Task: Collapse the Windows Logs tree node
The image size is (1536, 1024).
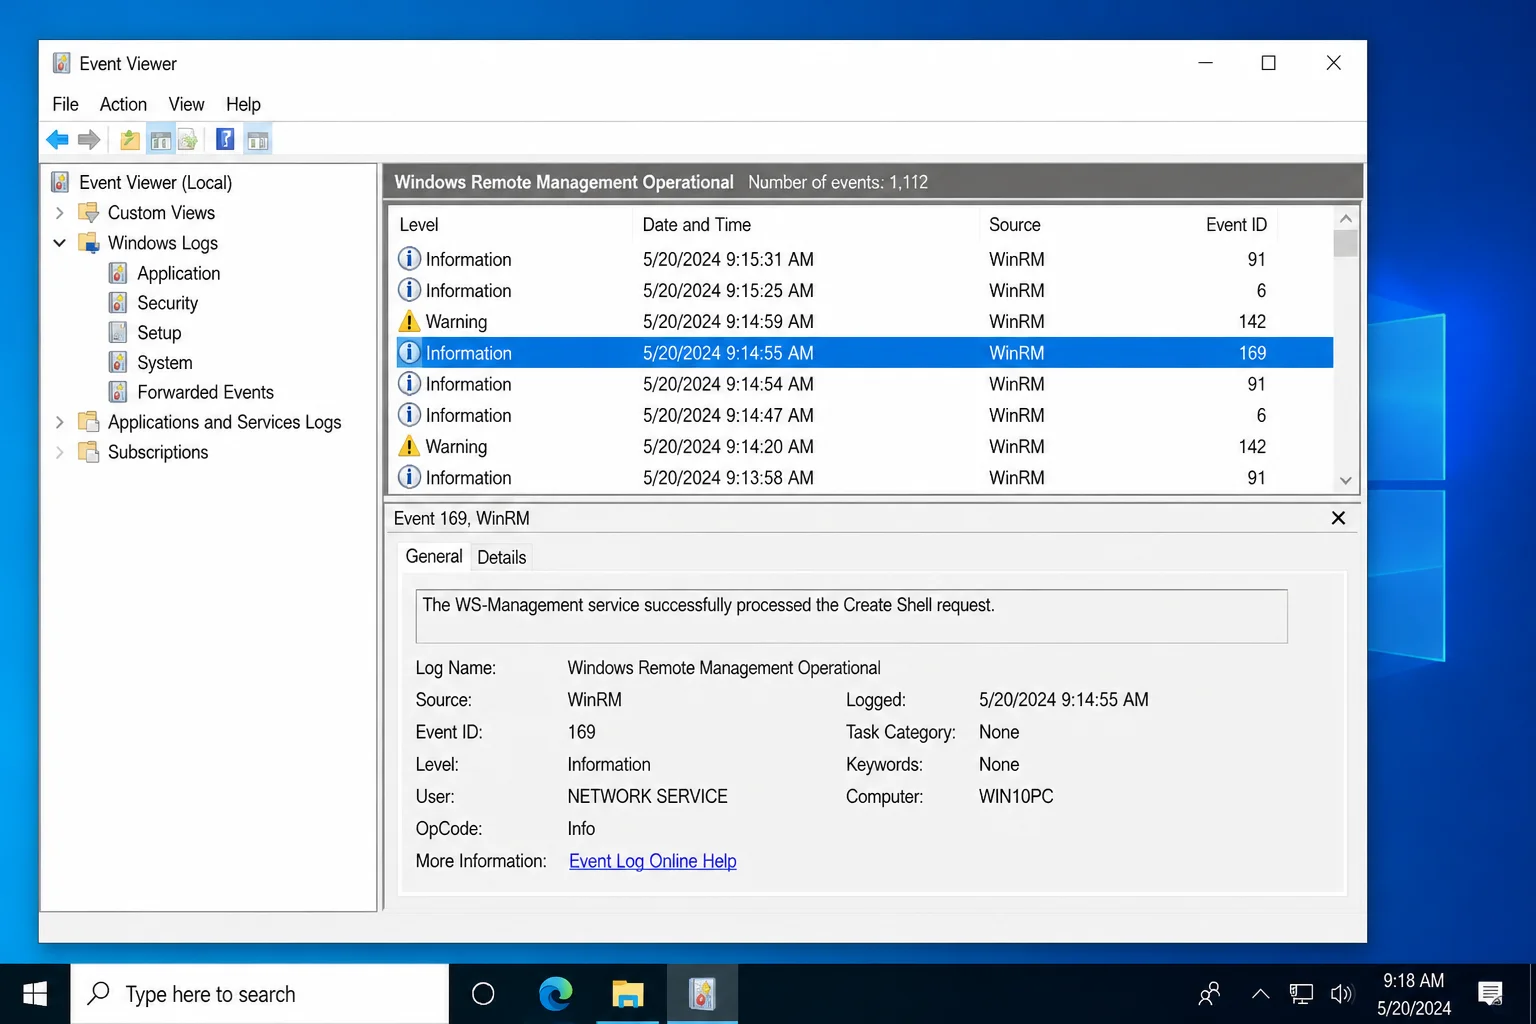Action: (60, 243)
